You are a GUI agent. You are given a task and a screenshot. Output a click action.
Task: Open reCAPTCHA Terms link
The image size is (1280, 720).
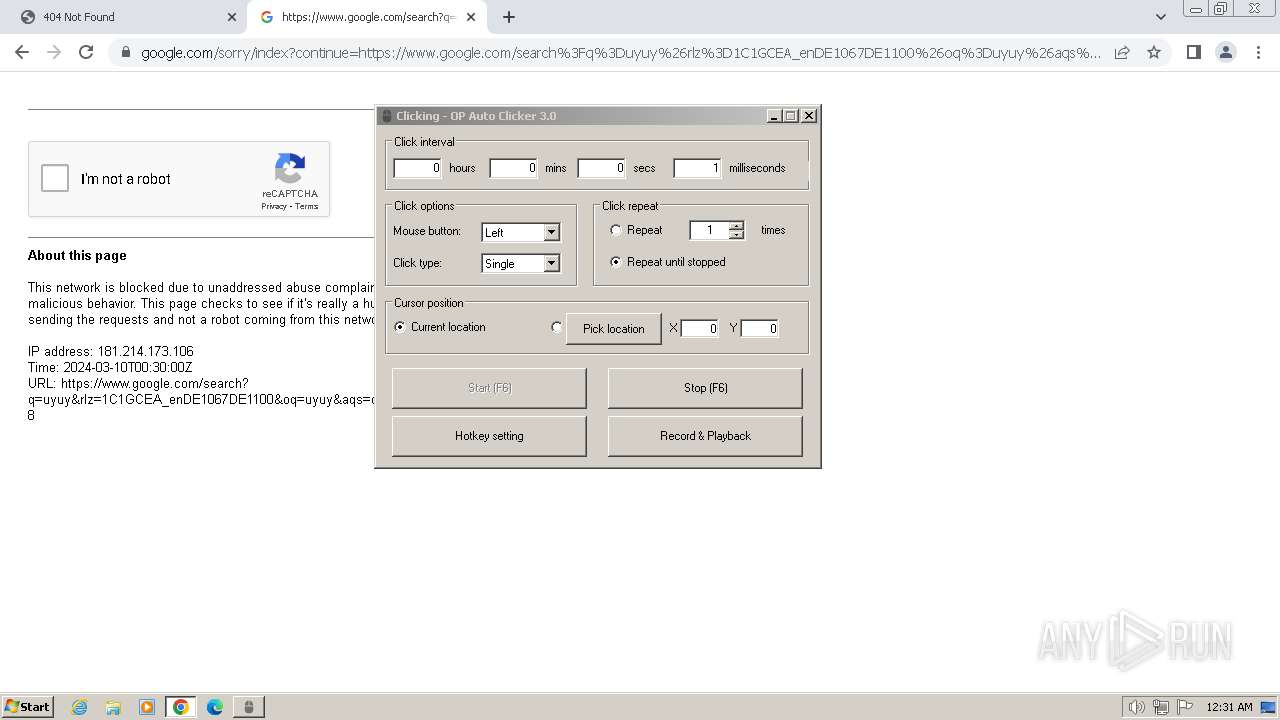click(306, 206)
